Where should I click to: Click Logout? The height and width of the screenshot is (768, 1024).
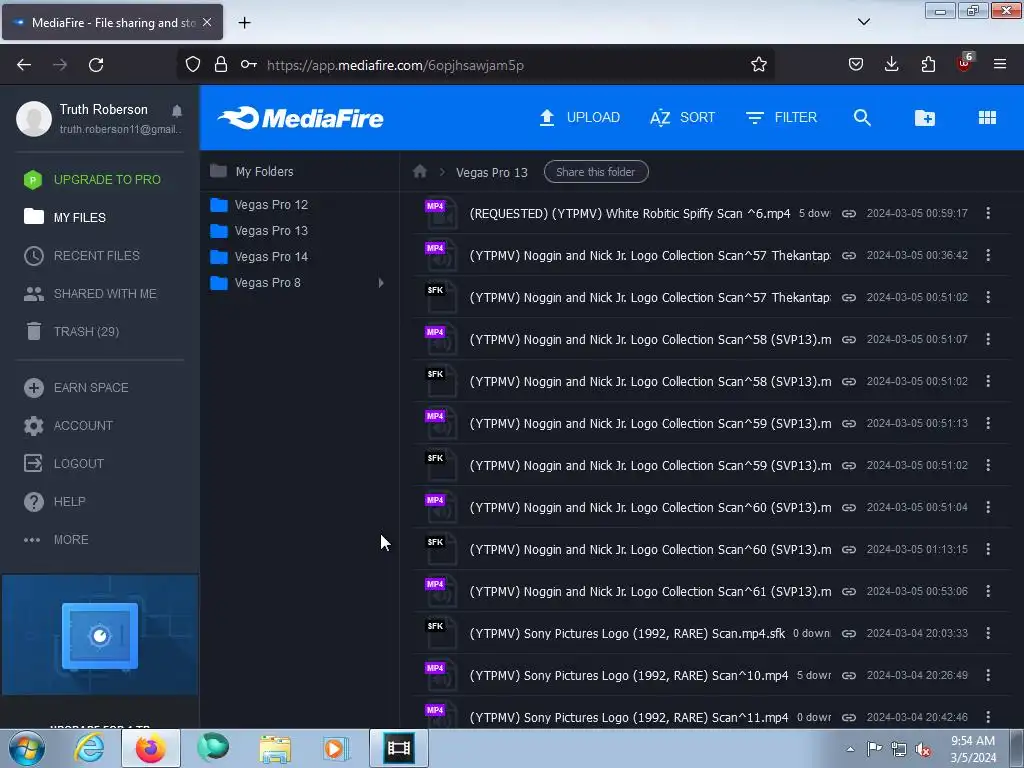click(x=63, y=464)
